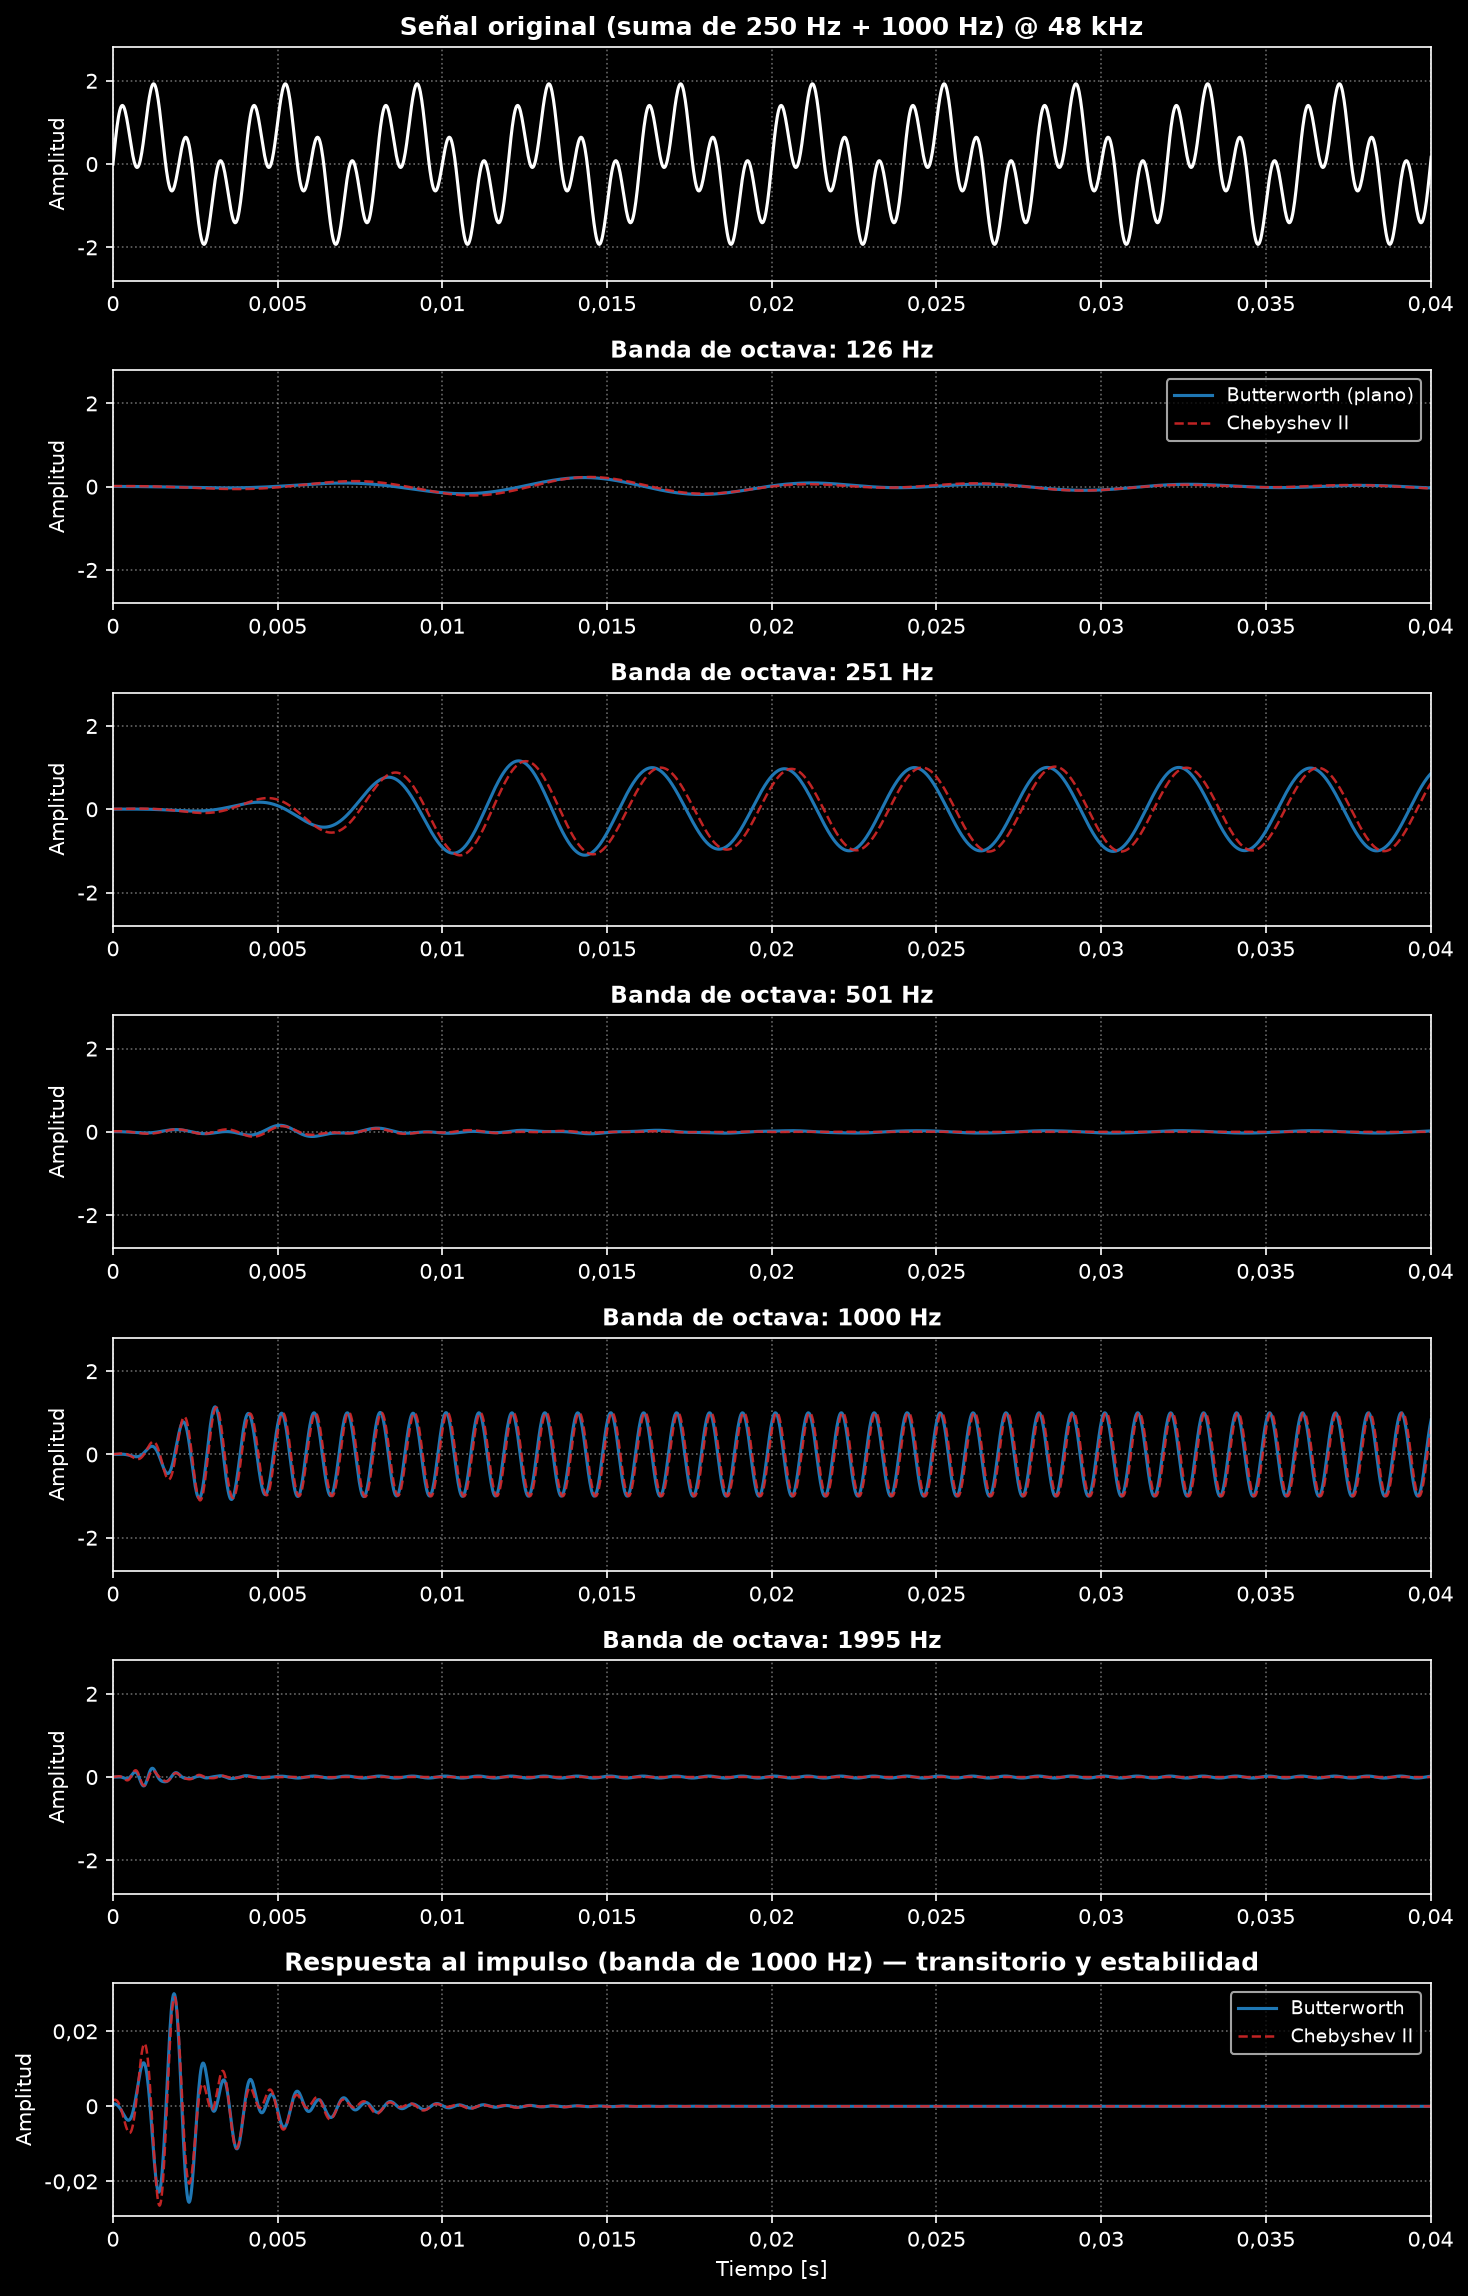This screenshot has width=1468, height=2296.
Task: Click the '0,03' x-tick under 126 Hz plot
Action: (1101, 627)
